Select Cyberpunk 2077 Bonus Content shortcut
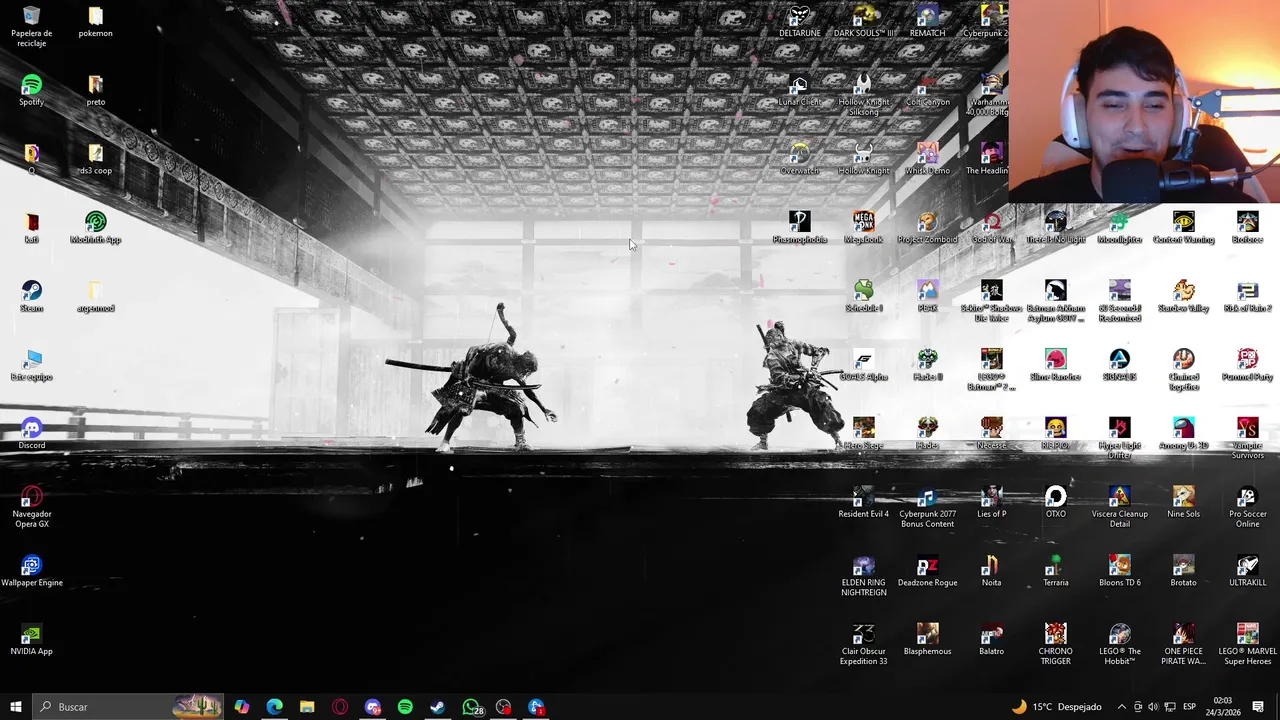The width and height of the screenshot is (1280, 720). tap(927, 507)
